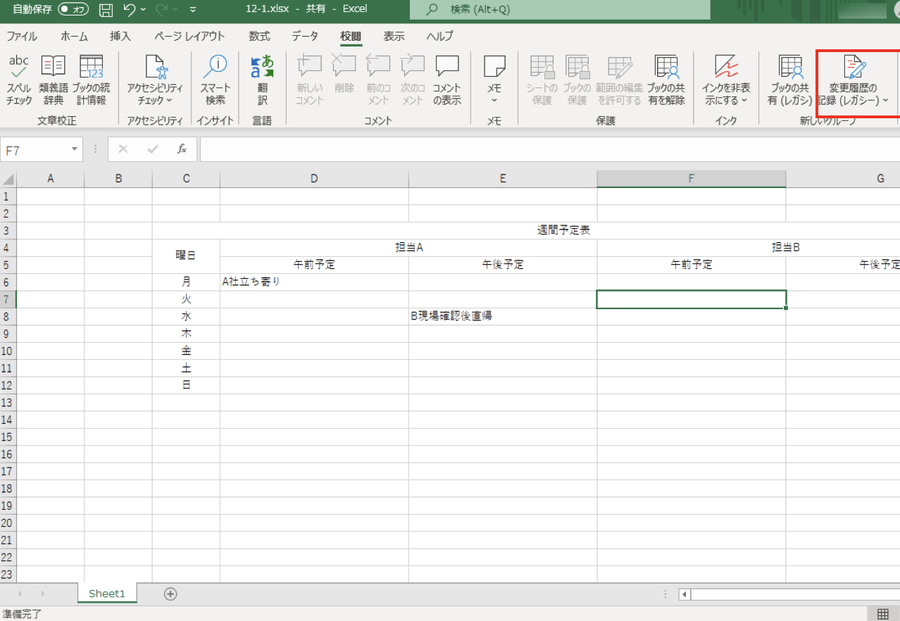This screenshot has width=900, height=621.
Task: Switch to the Home (ホーム) tab
Action: point(74,36)
